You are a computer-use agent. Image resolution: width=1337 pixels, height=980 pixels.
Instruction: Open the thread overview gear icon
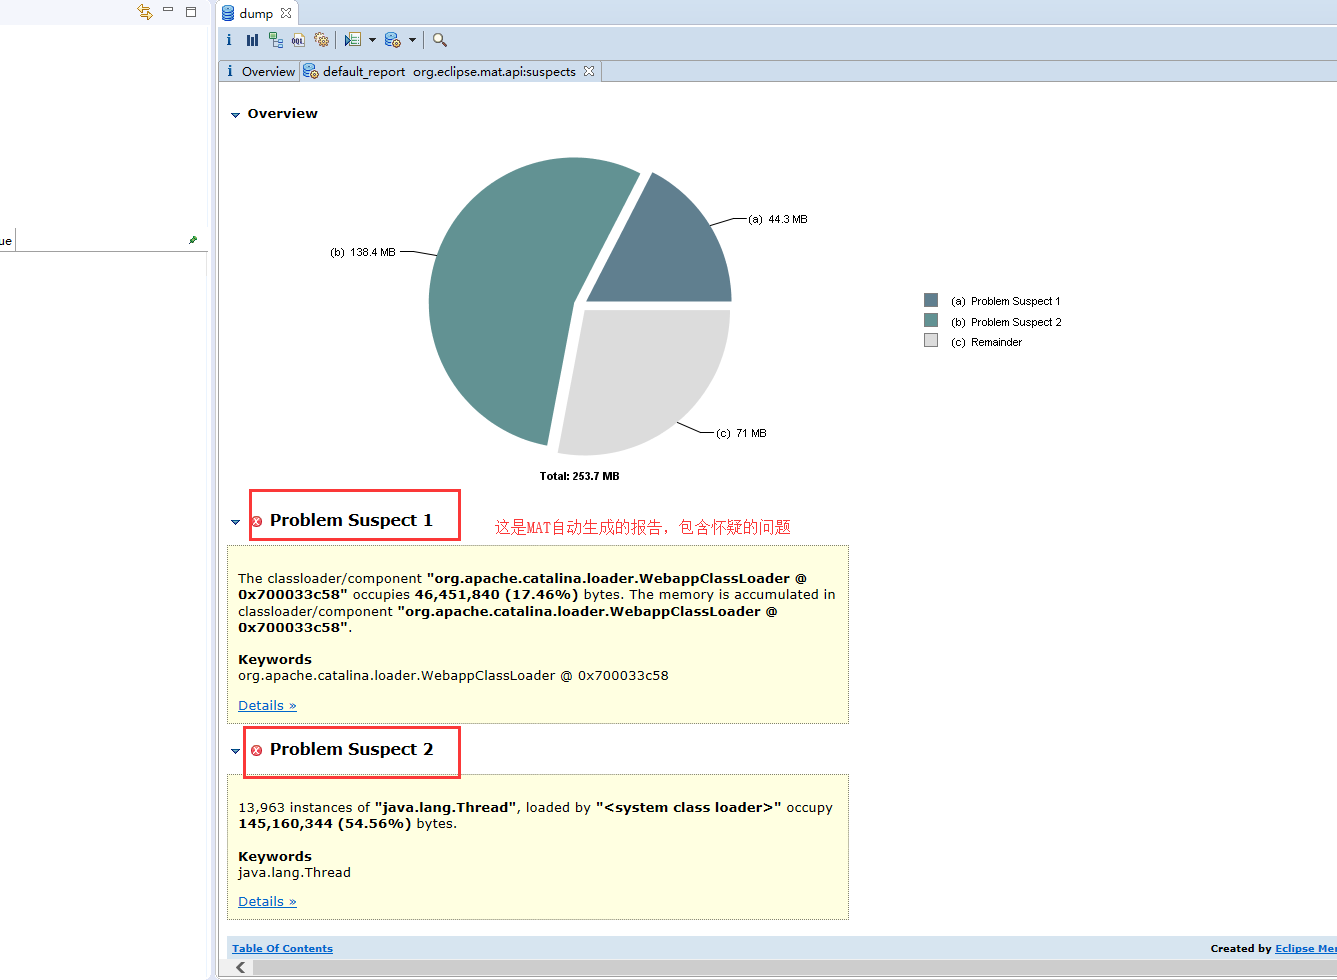click(321, 40)
